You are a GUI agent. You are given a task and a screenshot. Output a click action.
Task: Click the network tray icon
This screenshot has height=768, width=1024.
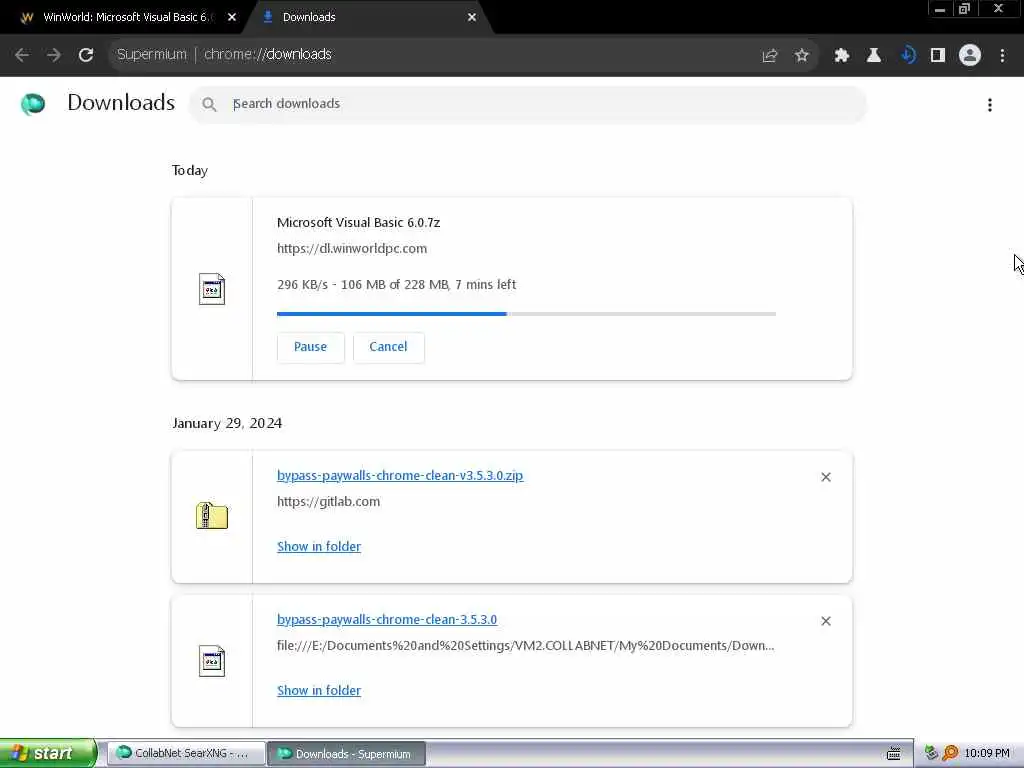tap(931, 754)
